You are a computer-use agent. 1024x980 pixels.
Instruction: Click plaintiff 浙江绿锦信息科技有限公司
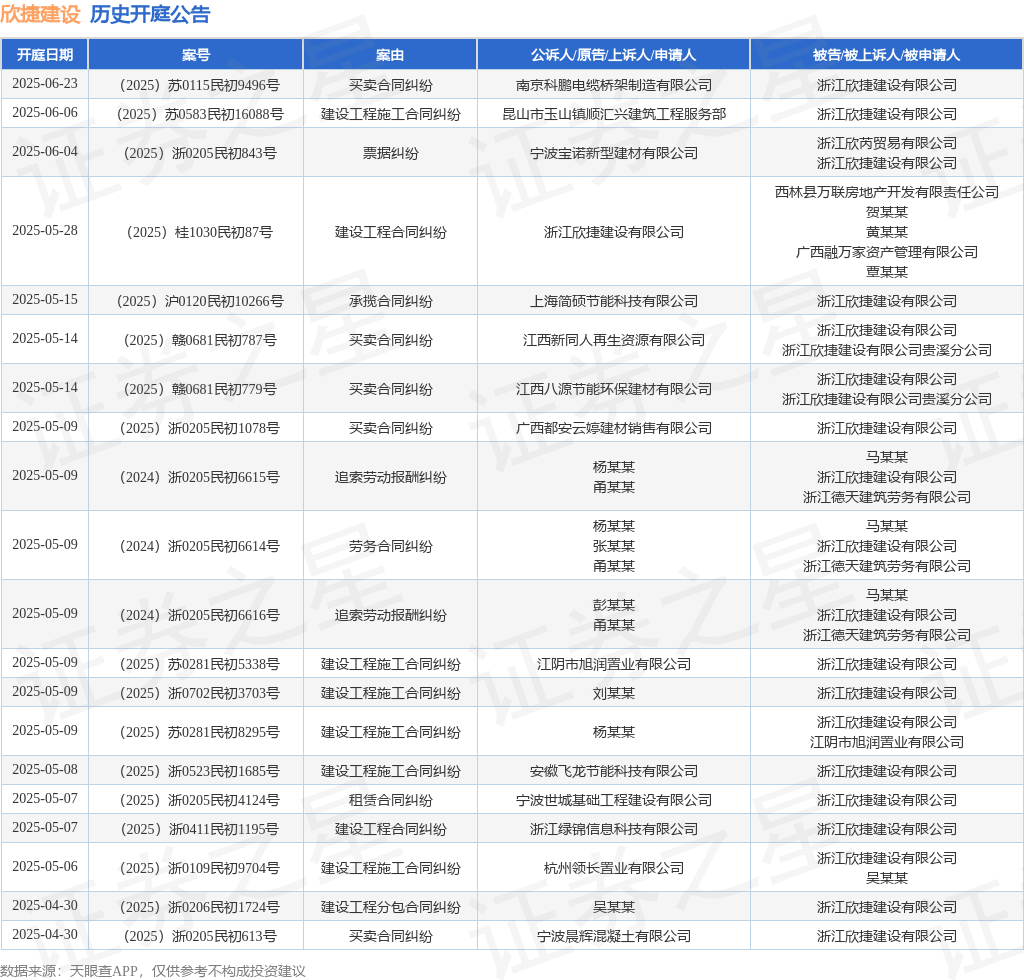coord(613,829)
